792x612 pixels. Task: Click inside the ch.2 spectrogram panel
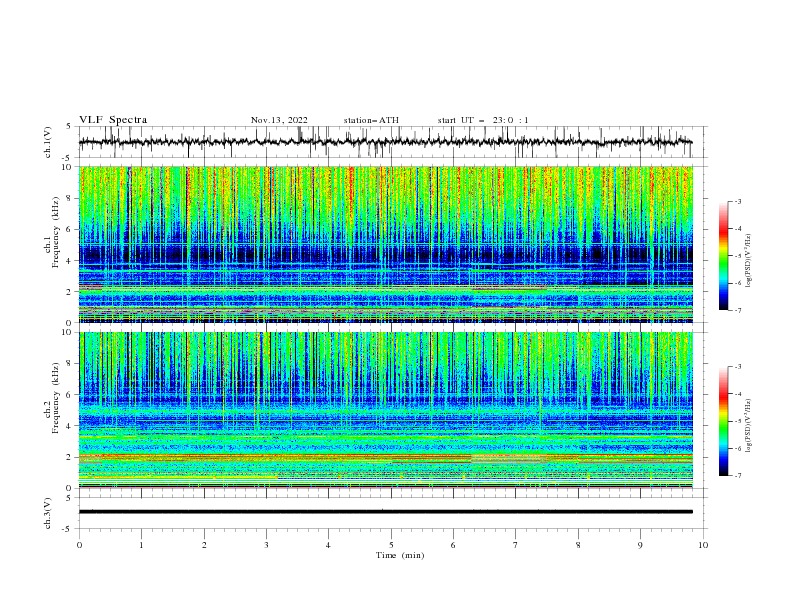pyautogui.click(x=386, y=410)
